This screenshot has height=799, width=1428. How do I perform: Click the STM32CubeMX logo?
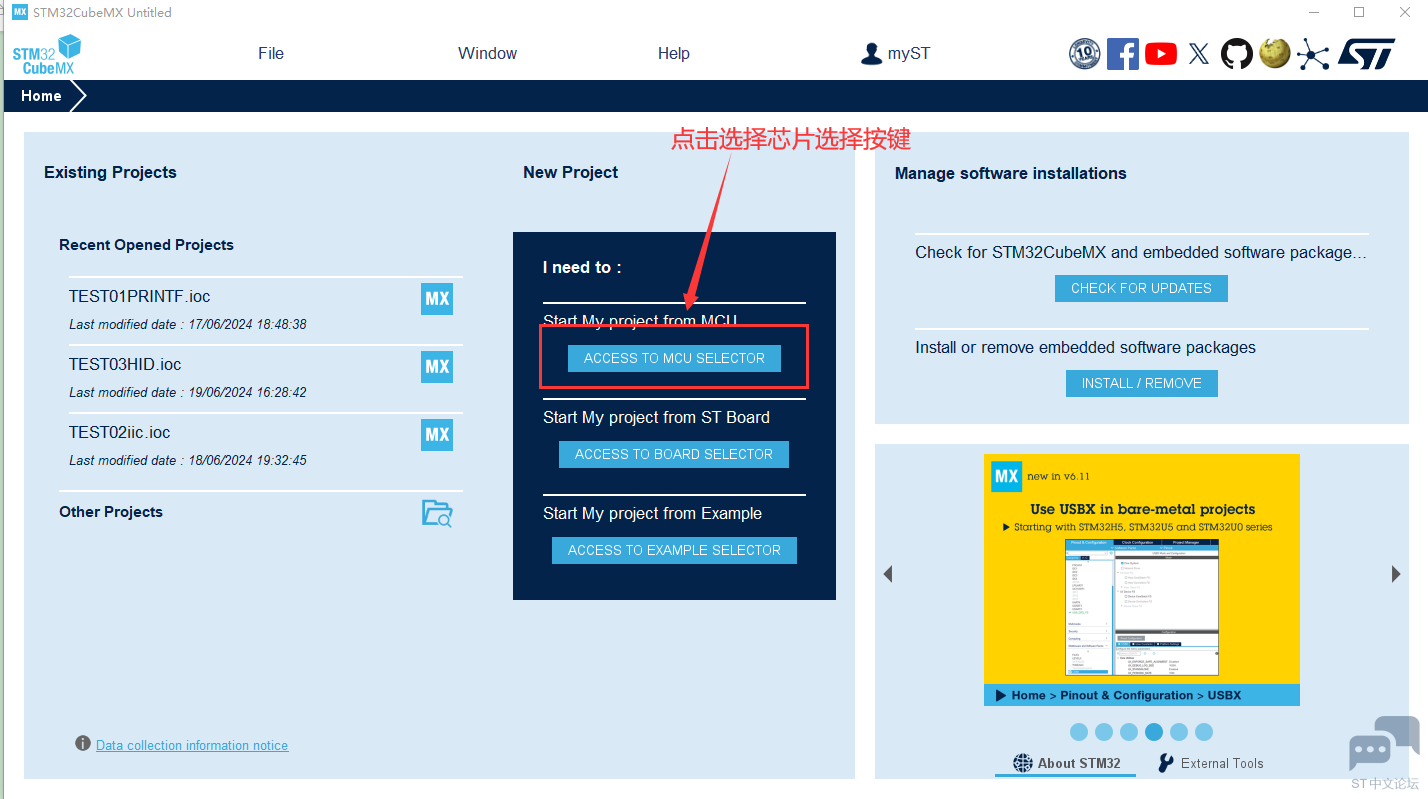tap(47, 54)
